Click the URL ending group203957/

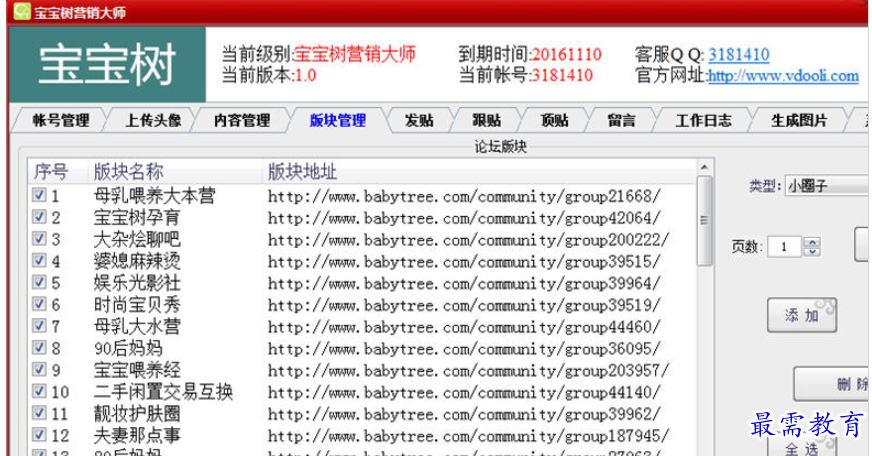pos(468,370)
